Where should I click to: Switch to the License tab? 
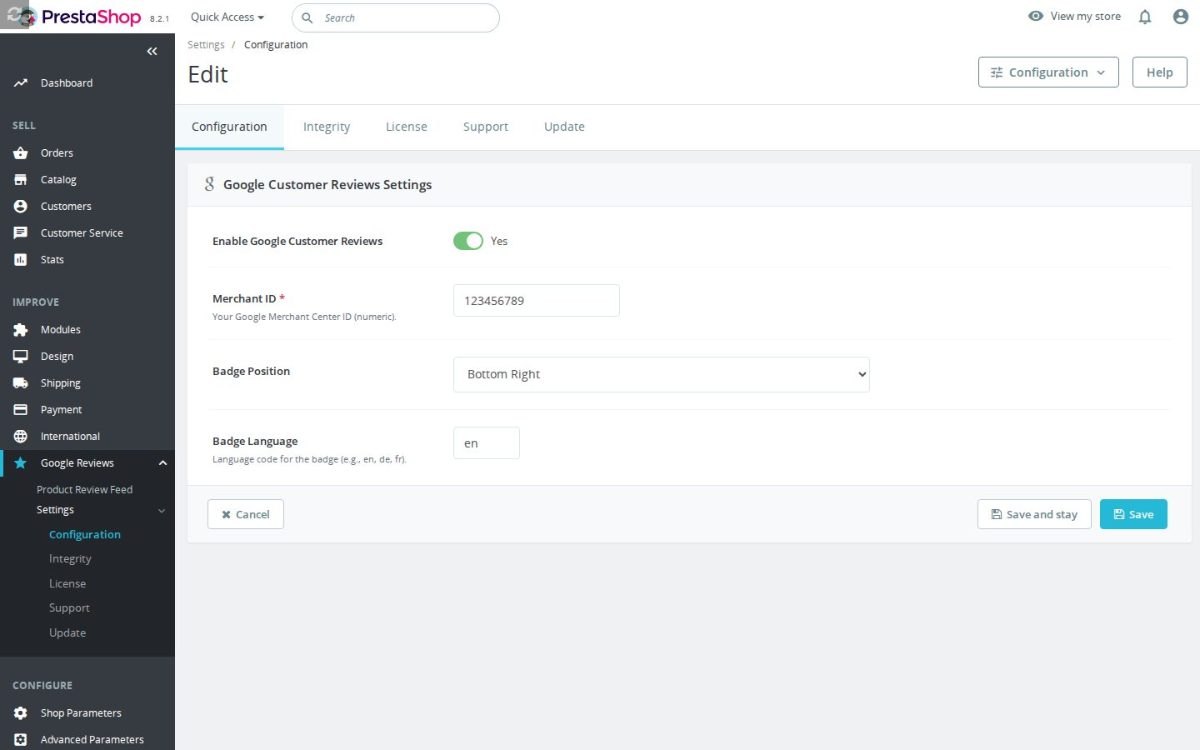[x=406, y=127]
